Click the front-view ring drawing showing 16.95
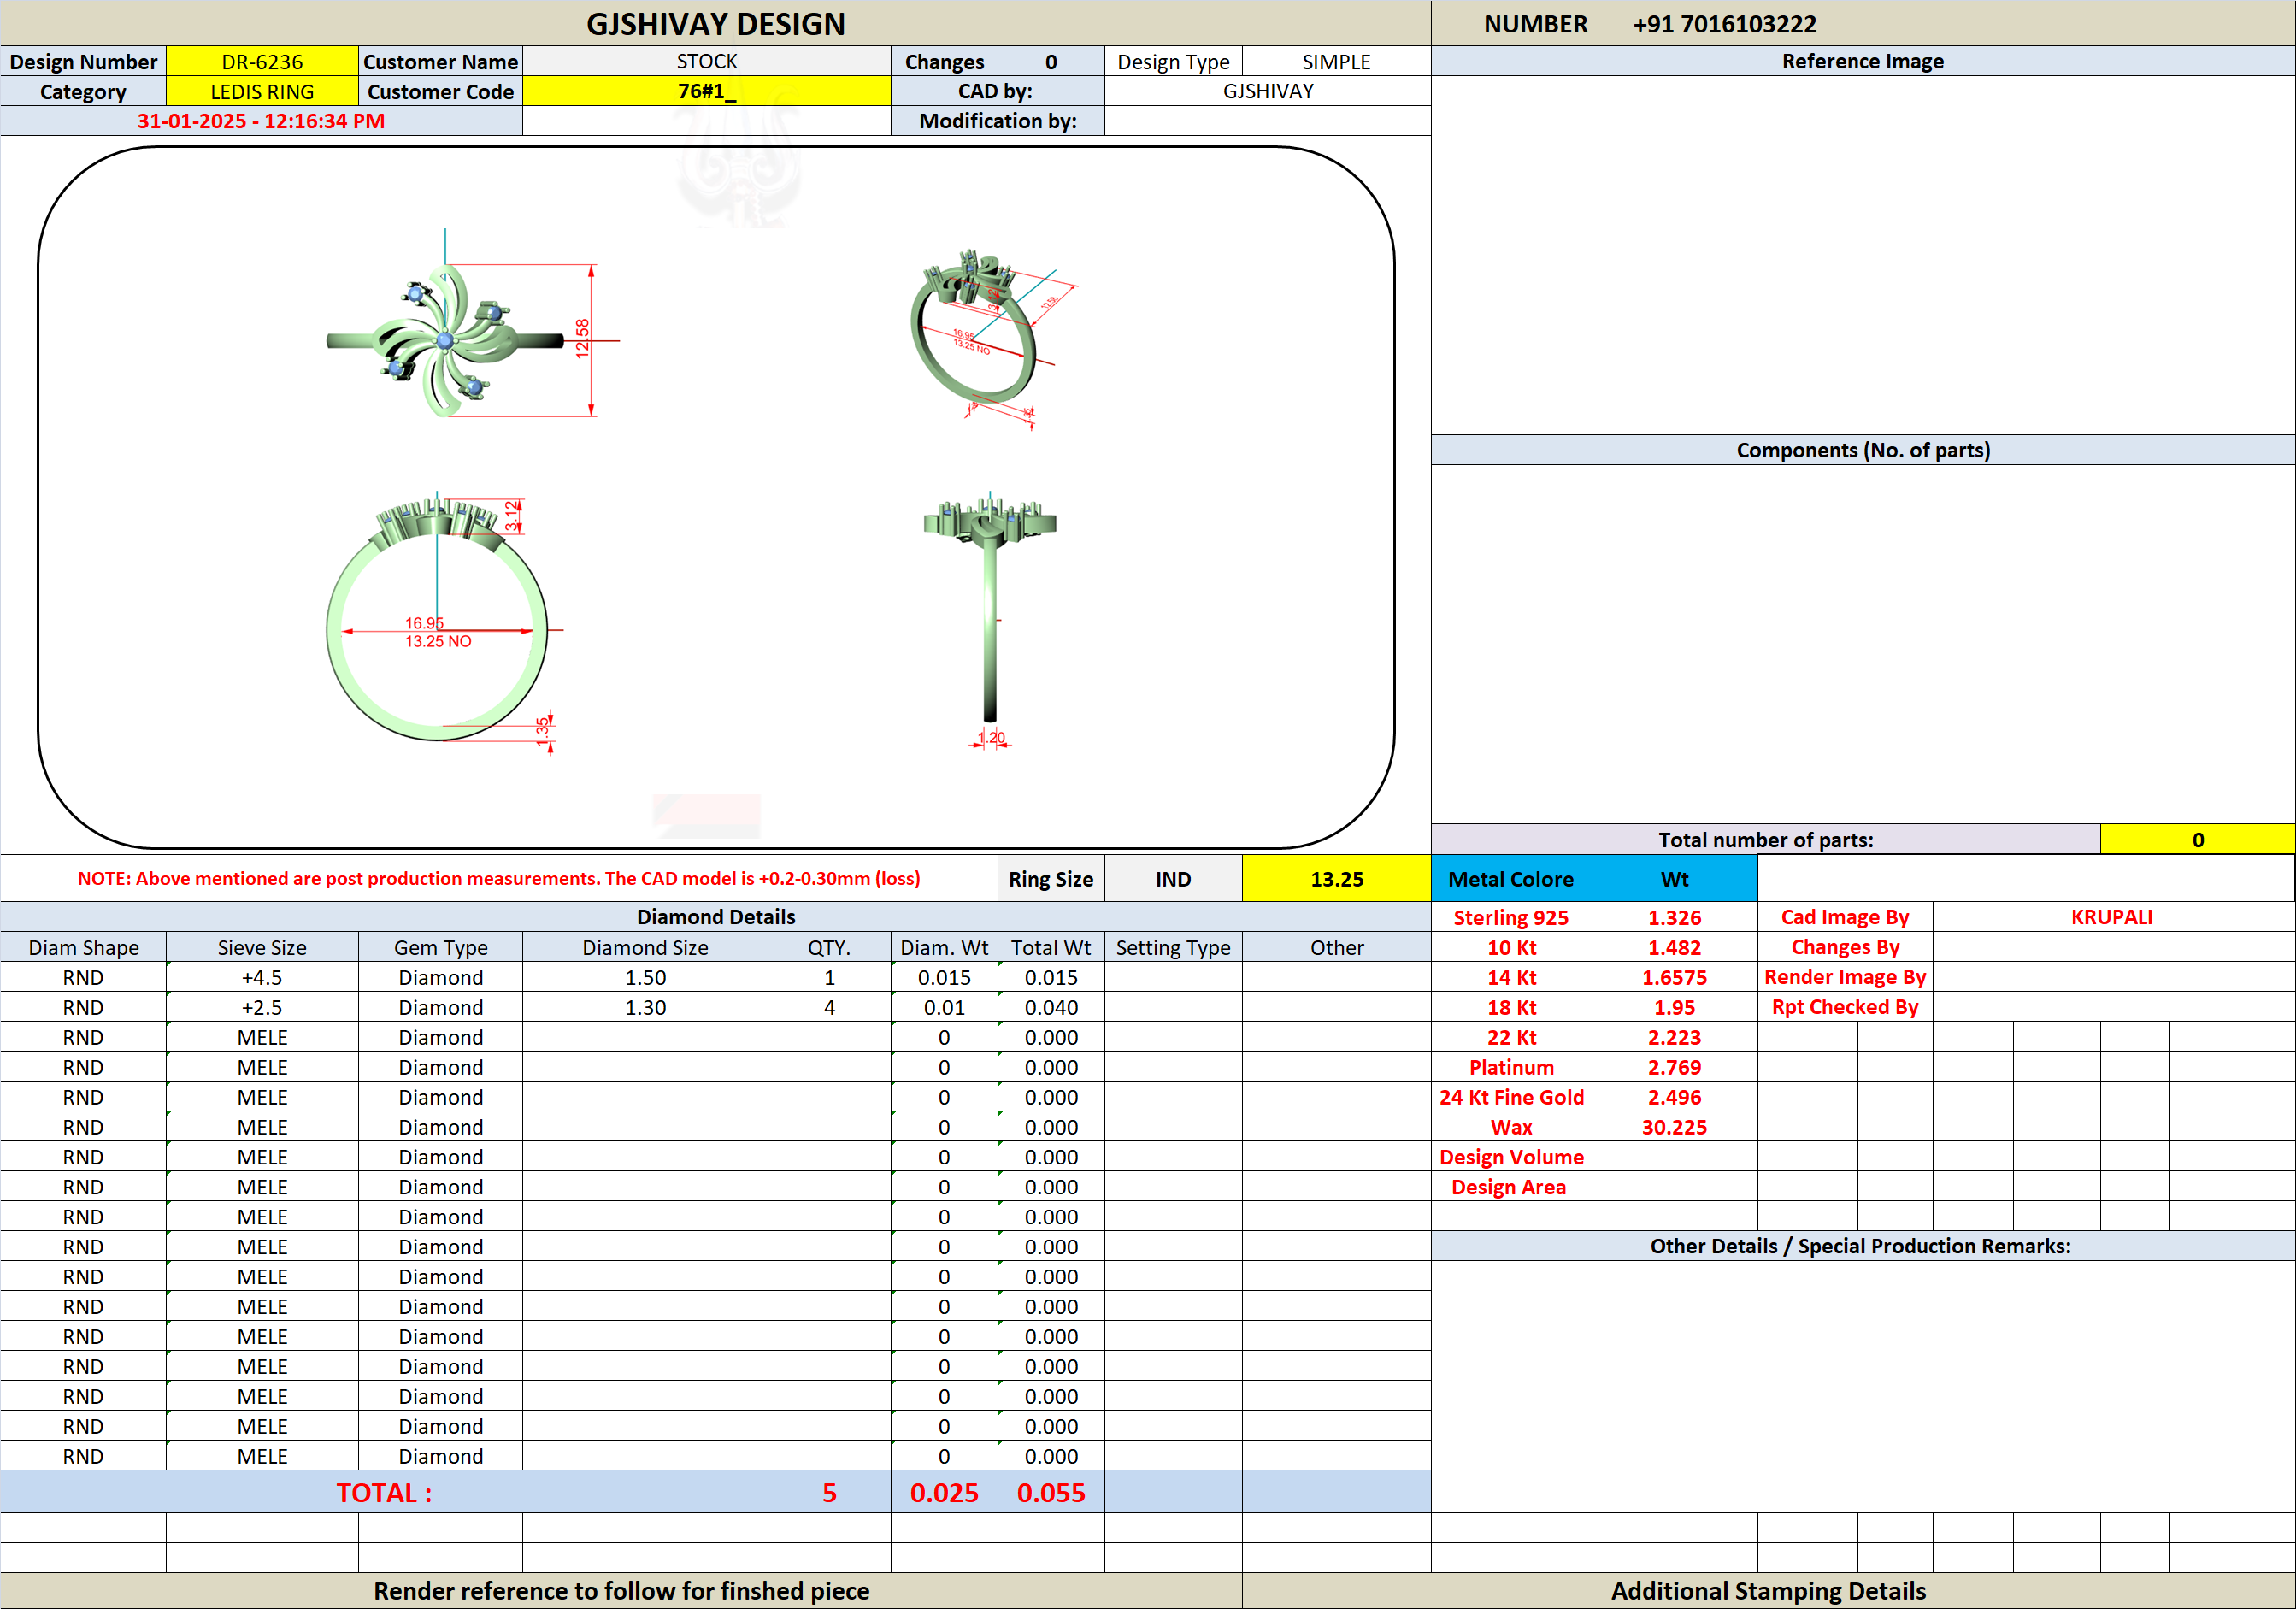Viewport: 2296px width, 1609px height. pos(445,622)
